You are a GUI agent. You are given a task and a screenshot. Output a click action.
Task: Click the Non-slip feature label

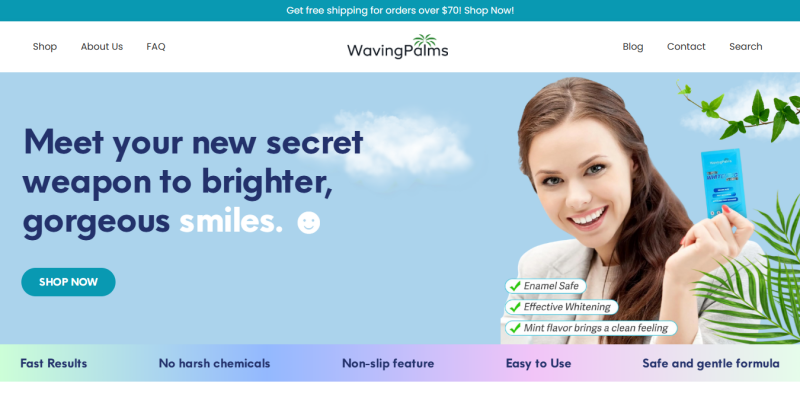(388, 363)
